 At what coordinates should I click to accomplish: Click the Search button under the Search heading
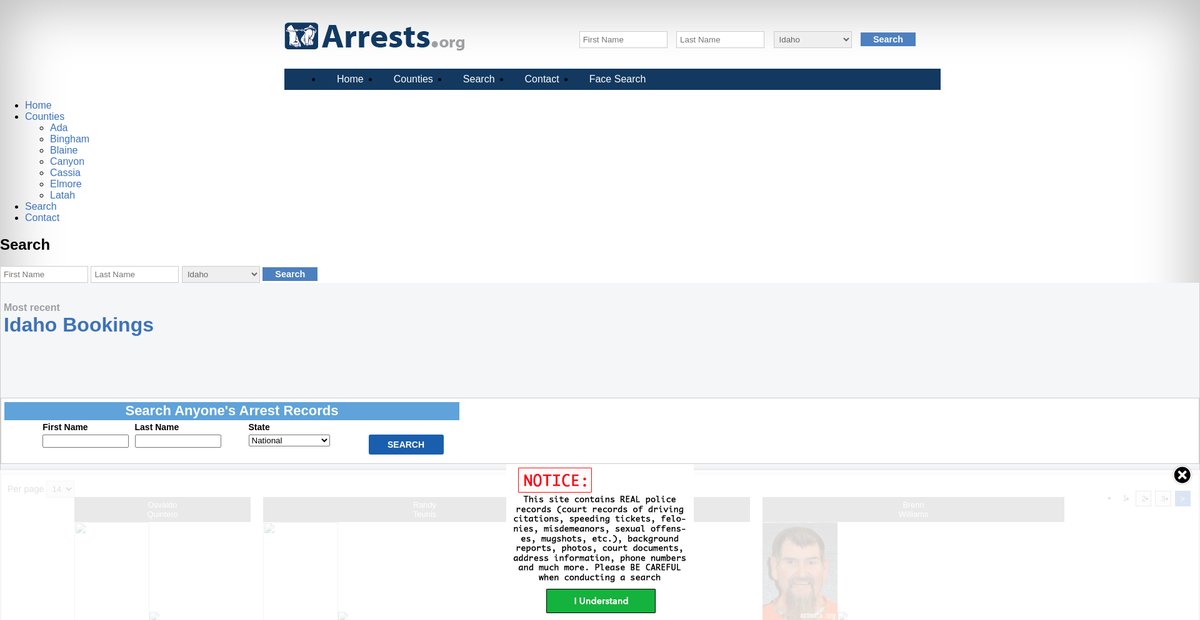[x=290, y=274]
